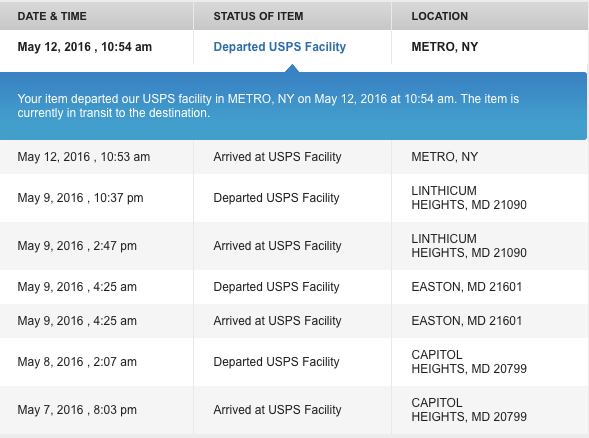Image resolution: width=589 pixels, height=438 pixels.
Task: Click the Departed USPS Facility blue link
Action: click(279, 47)
